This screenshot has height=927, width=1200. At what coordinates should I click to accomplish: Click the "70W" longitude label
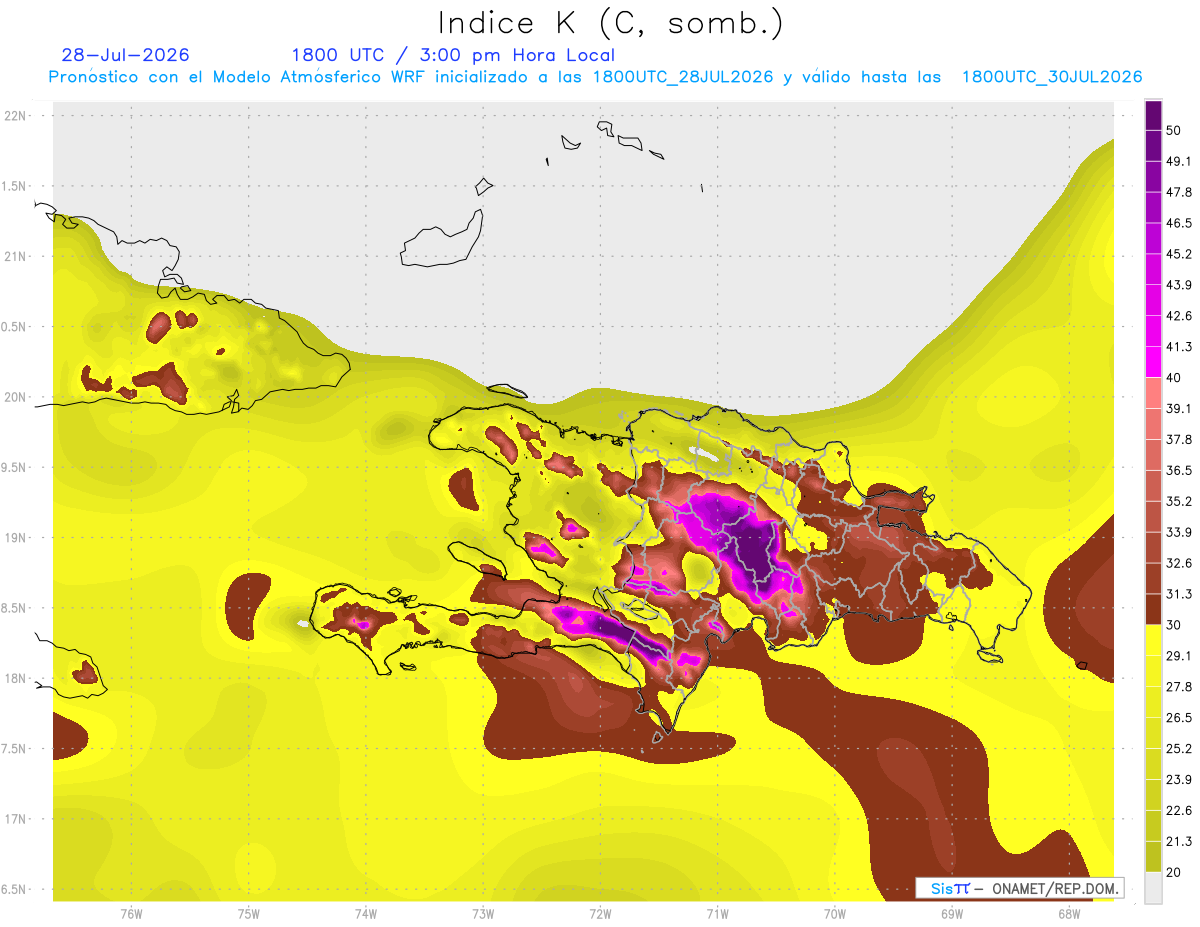point(835,913)
